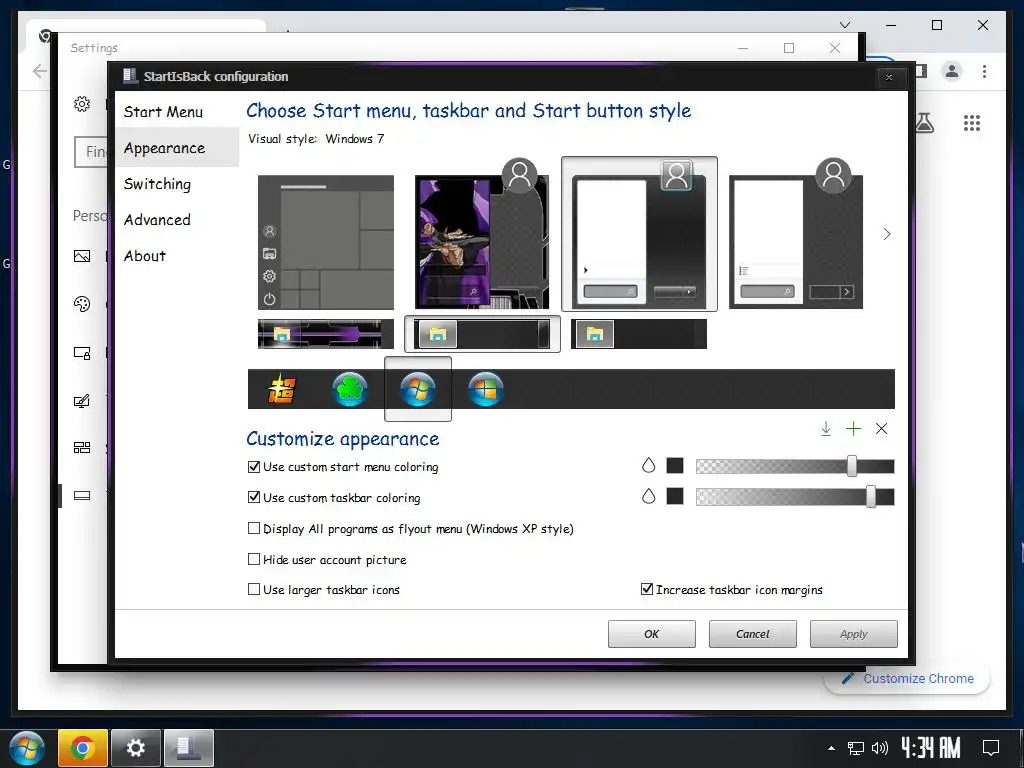This screenshot has height=768, width=1024.
Task: Click the Customize Chrome button
Action: [908, 679]
